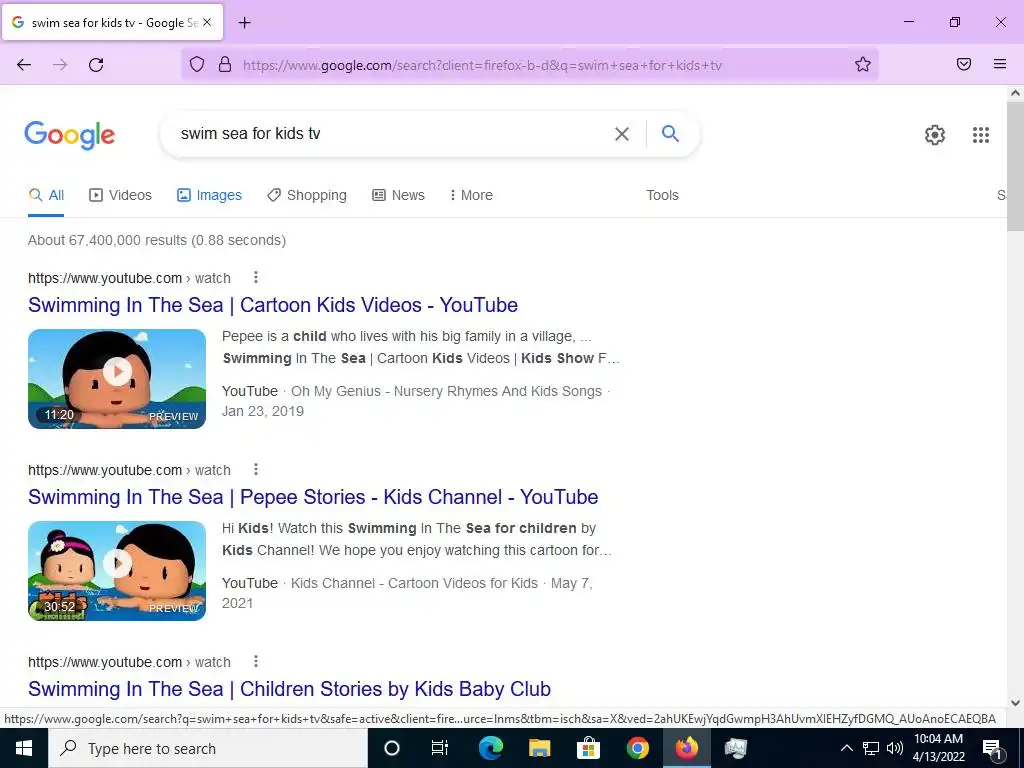Open options for Cartoon Kids Videos result

[256, 277]
